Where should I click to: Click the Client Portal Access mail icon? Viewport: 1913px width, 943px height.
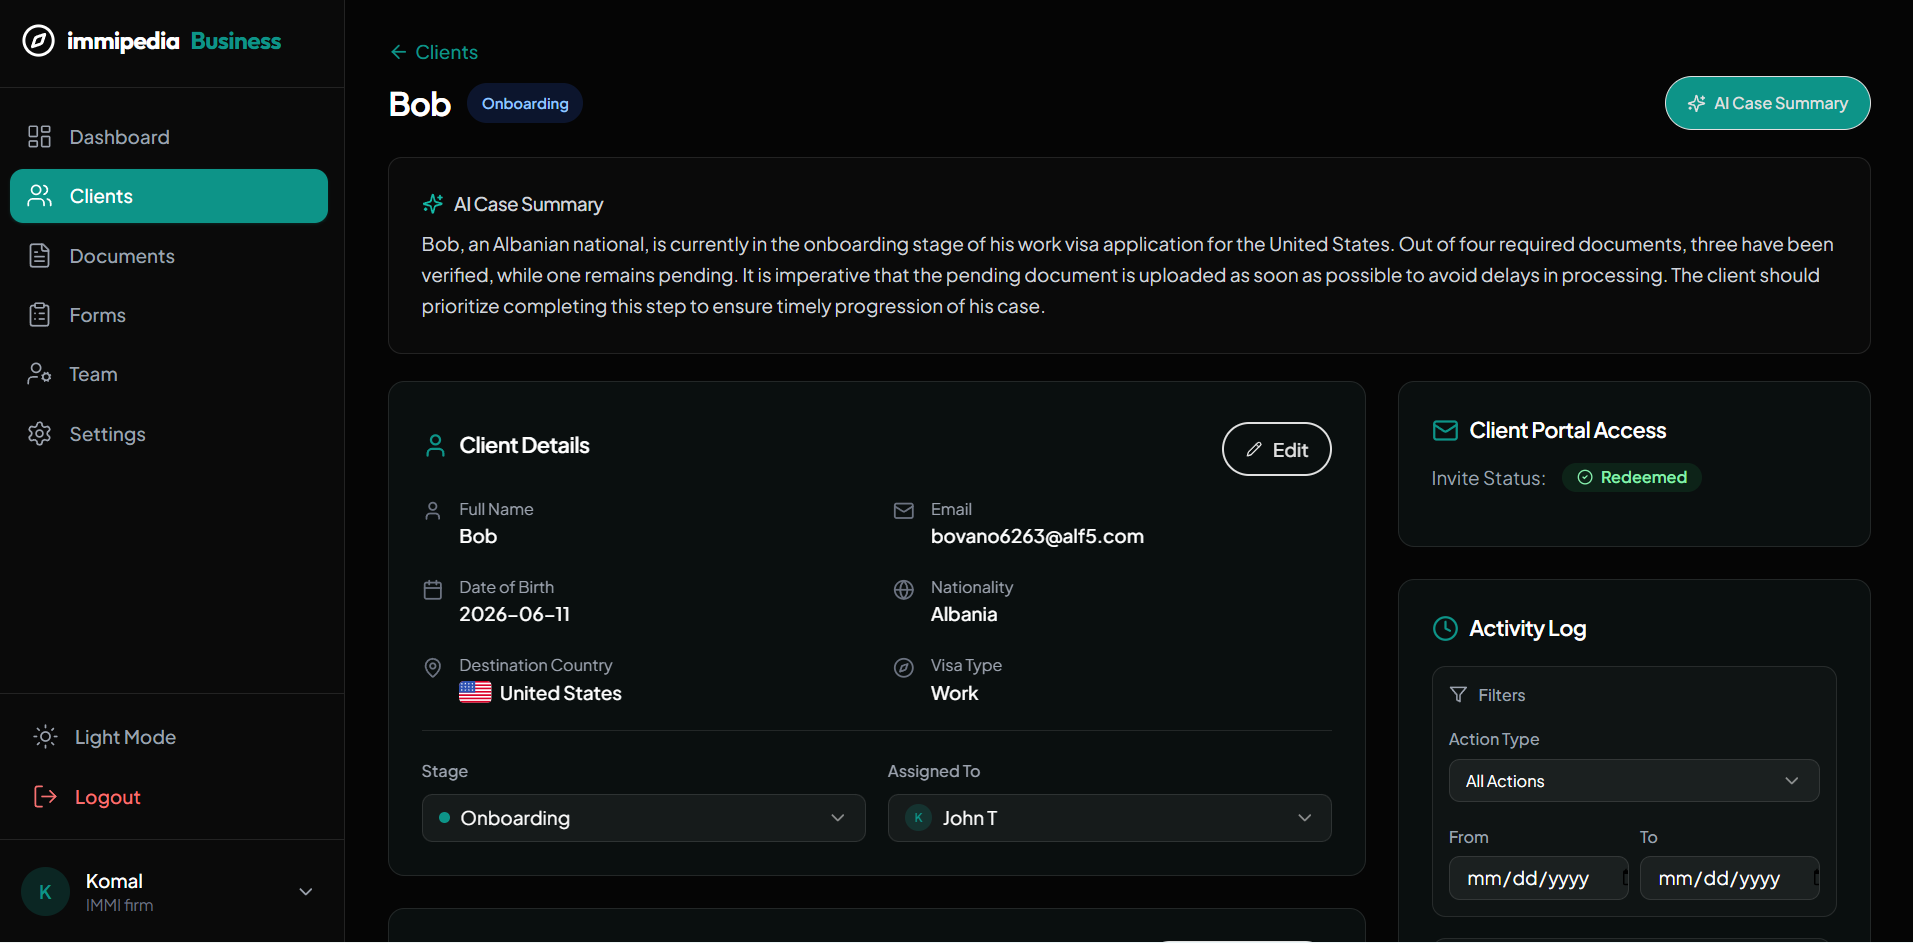click(1445, 431)
